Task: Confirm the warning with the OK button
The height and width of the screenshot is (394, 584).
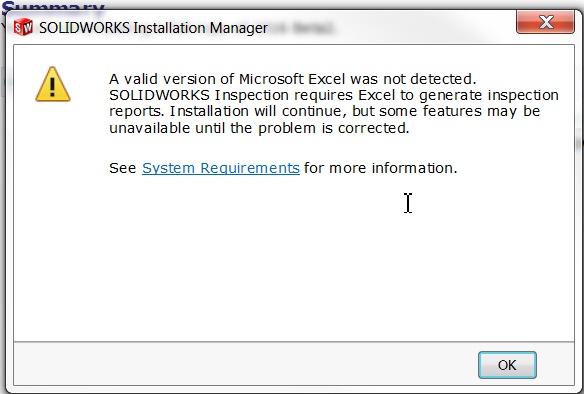Action: point(507,365)
